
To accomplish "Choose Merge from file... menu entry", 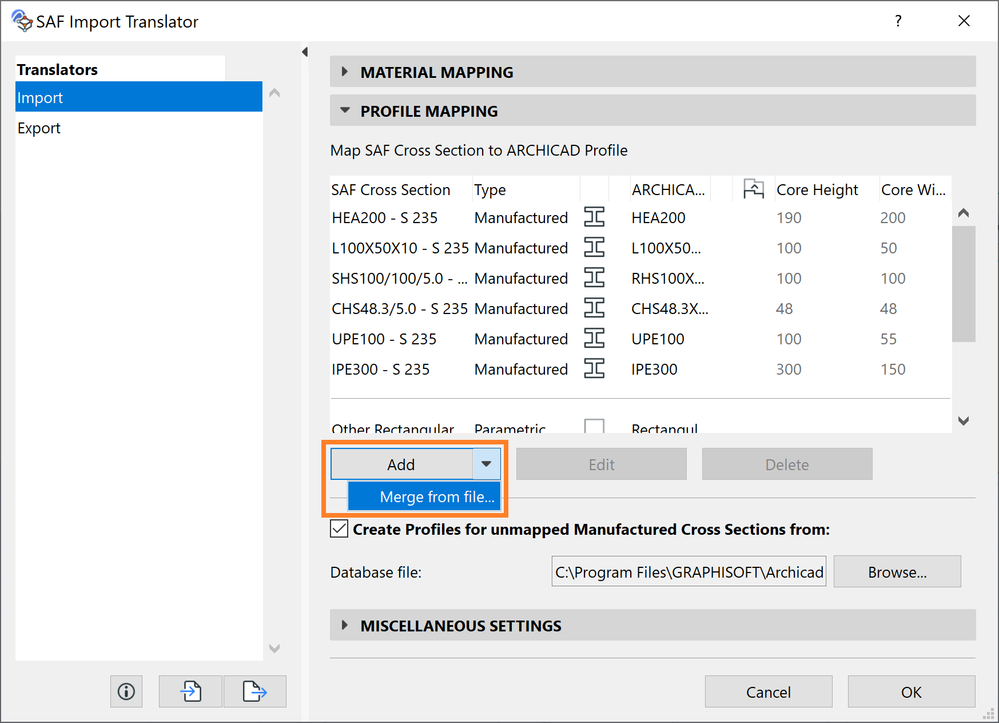I will coord(424,496).
